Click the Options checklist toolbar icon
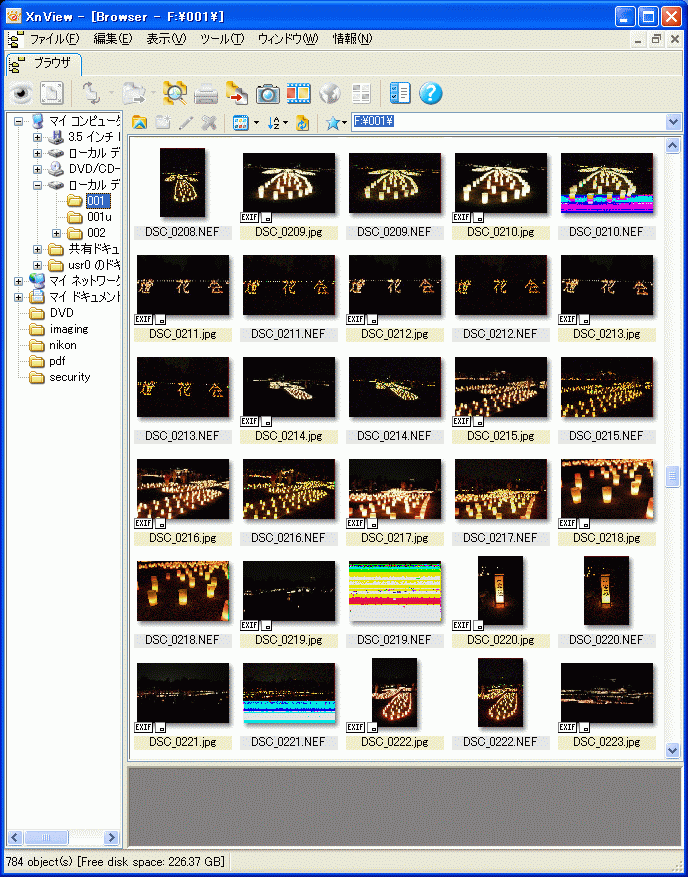 pos(400,94)
